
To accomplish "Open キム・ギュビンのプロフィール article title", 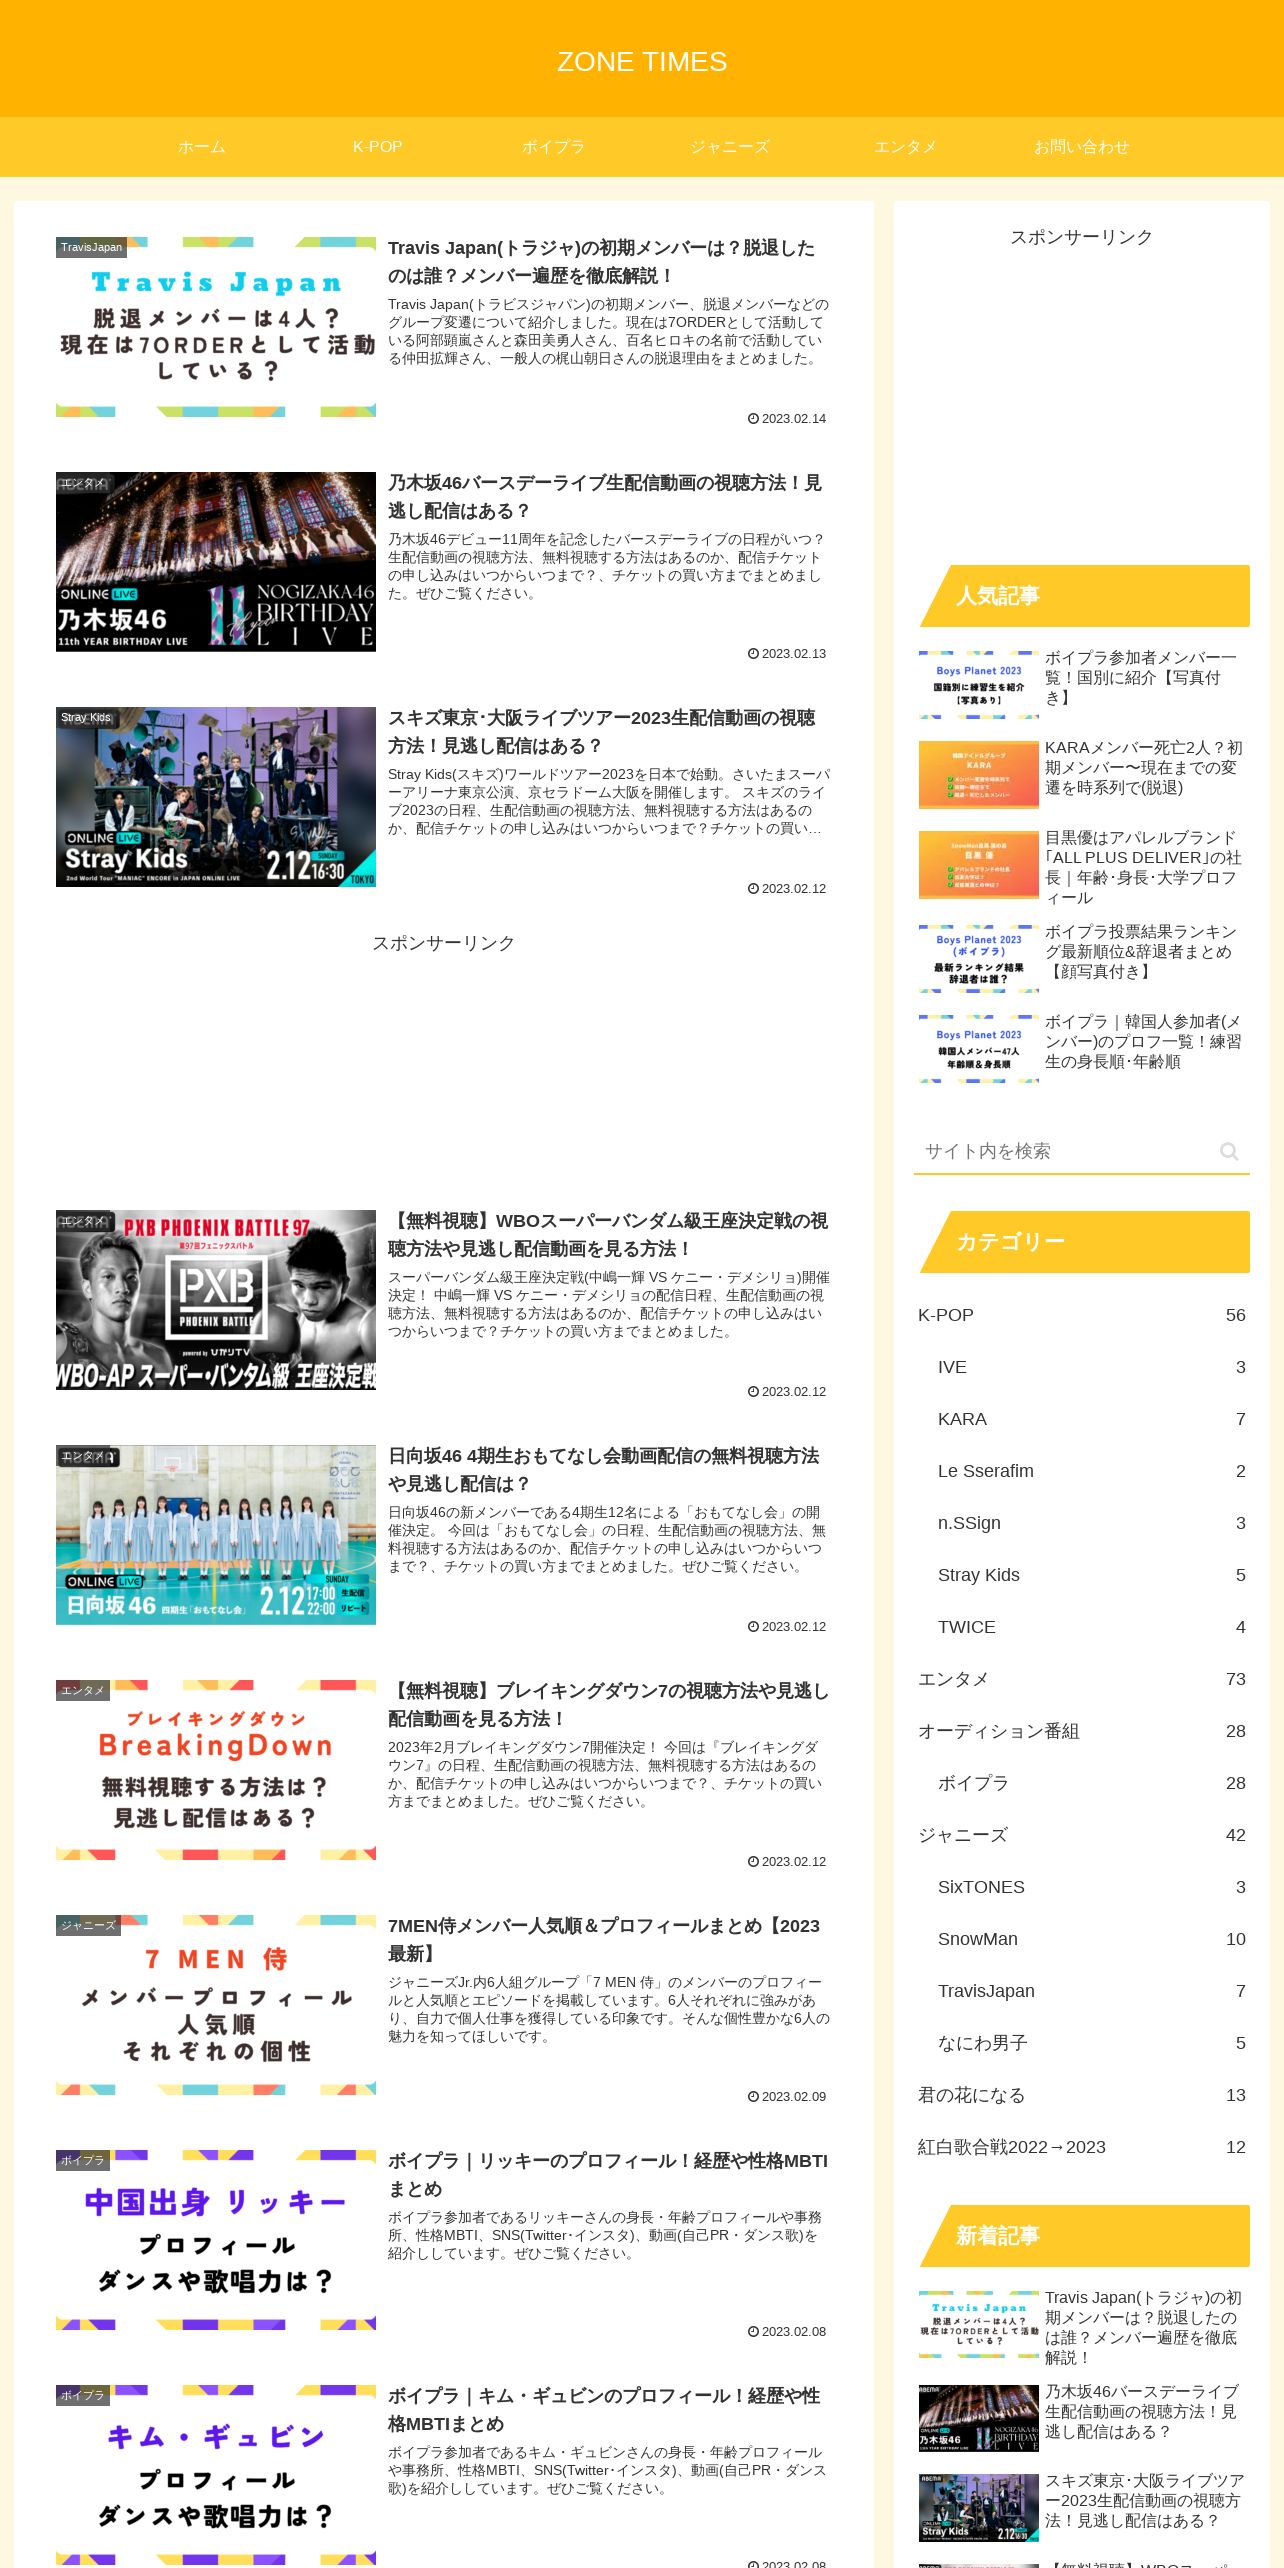I will [x=605, y=2409].
